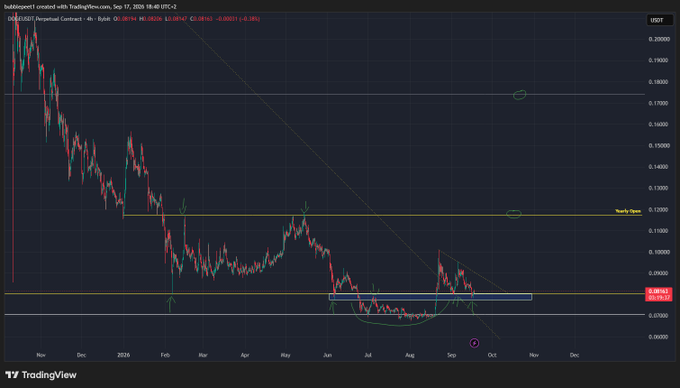Click the TradingView logo at the bottom left
Viewport: 680px width, 388px height.
41,375
